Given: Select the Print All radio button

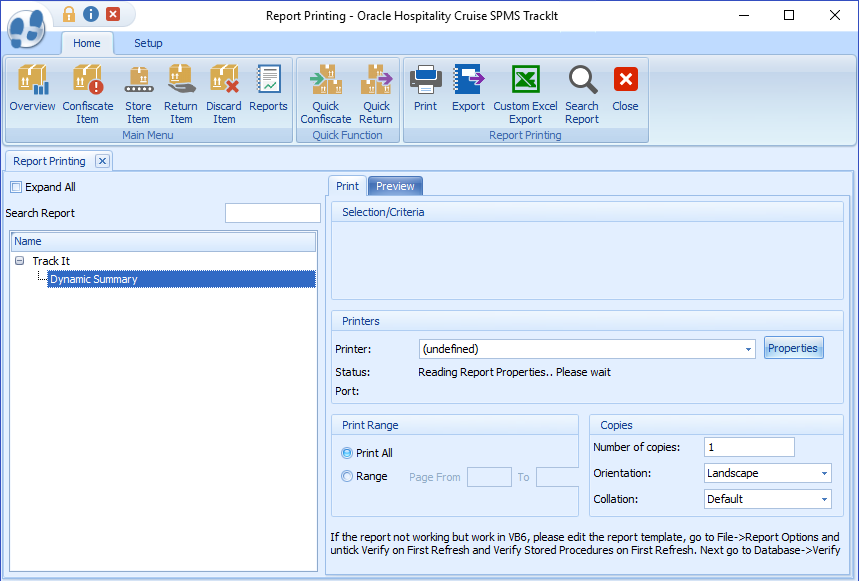Looking at the screenshot, I should 347,453.
